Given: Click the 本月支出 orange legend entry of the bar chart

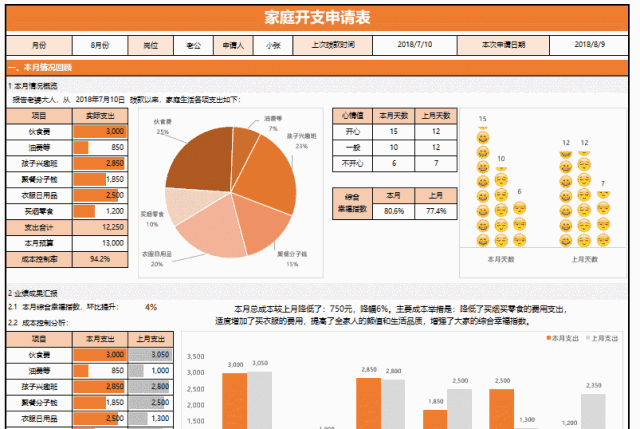Looking at the screenshot, I should tap(562, 338).
